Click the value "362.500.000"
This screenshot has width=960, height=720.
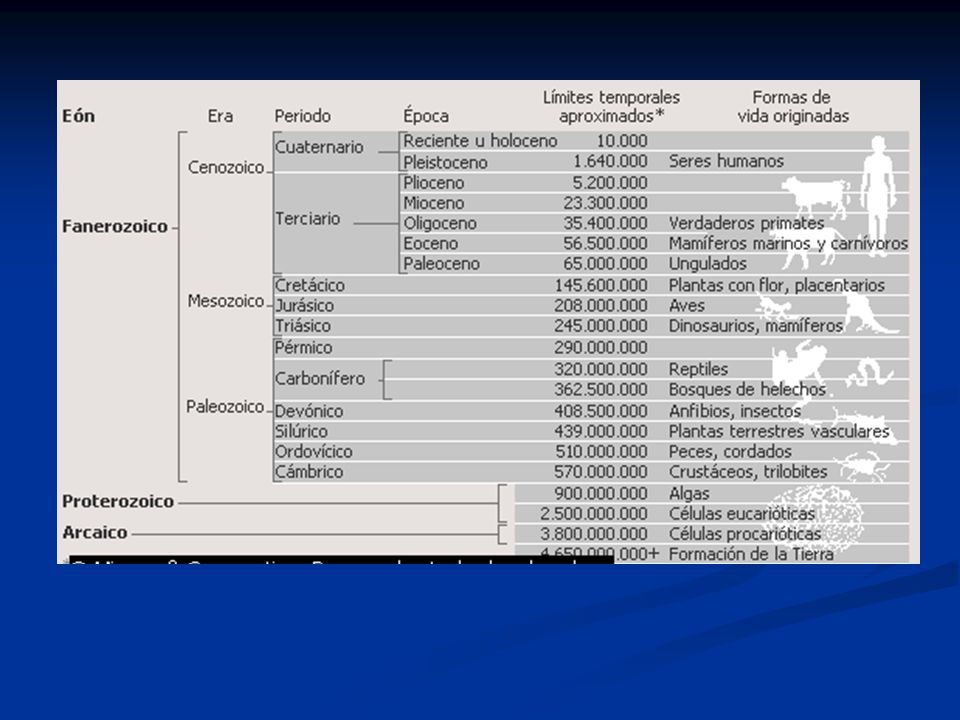tap(601, 389)
